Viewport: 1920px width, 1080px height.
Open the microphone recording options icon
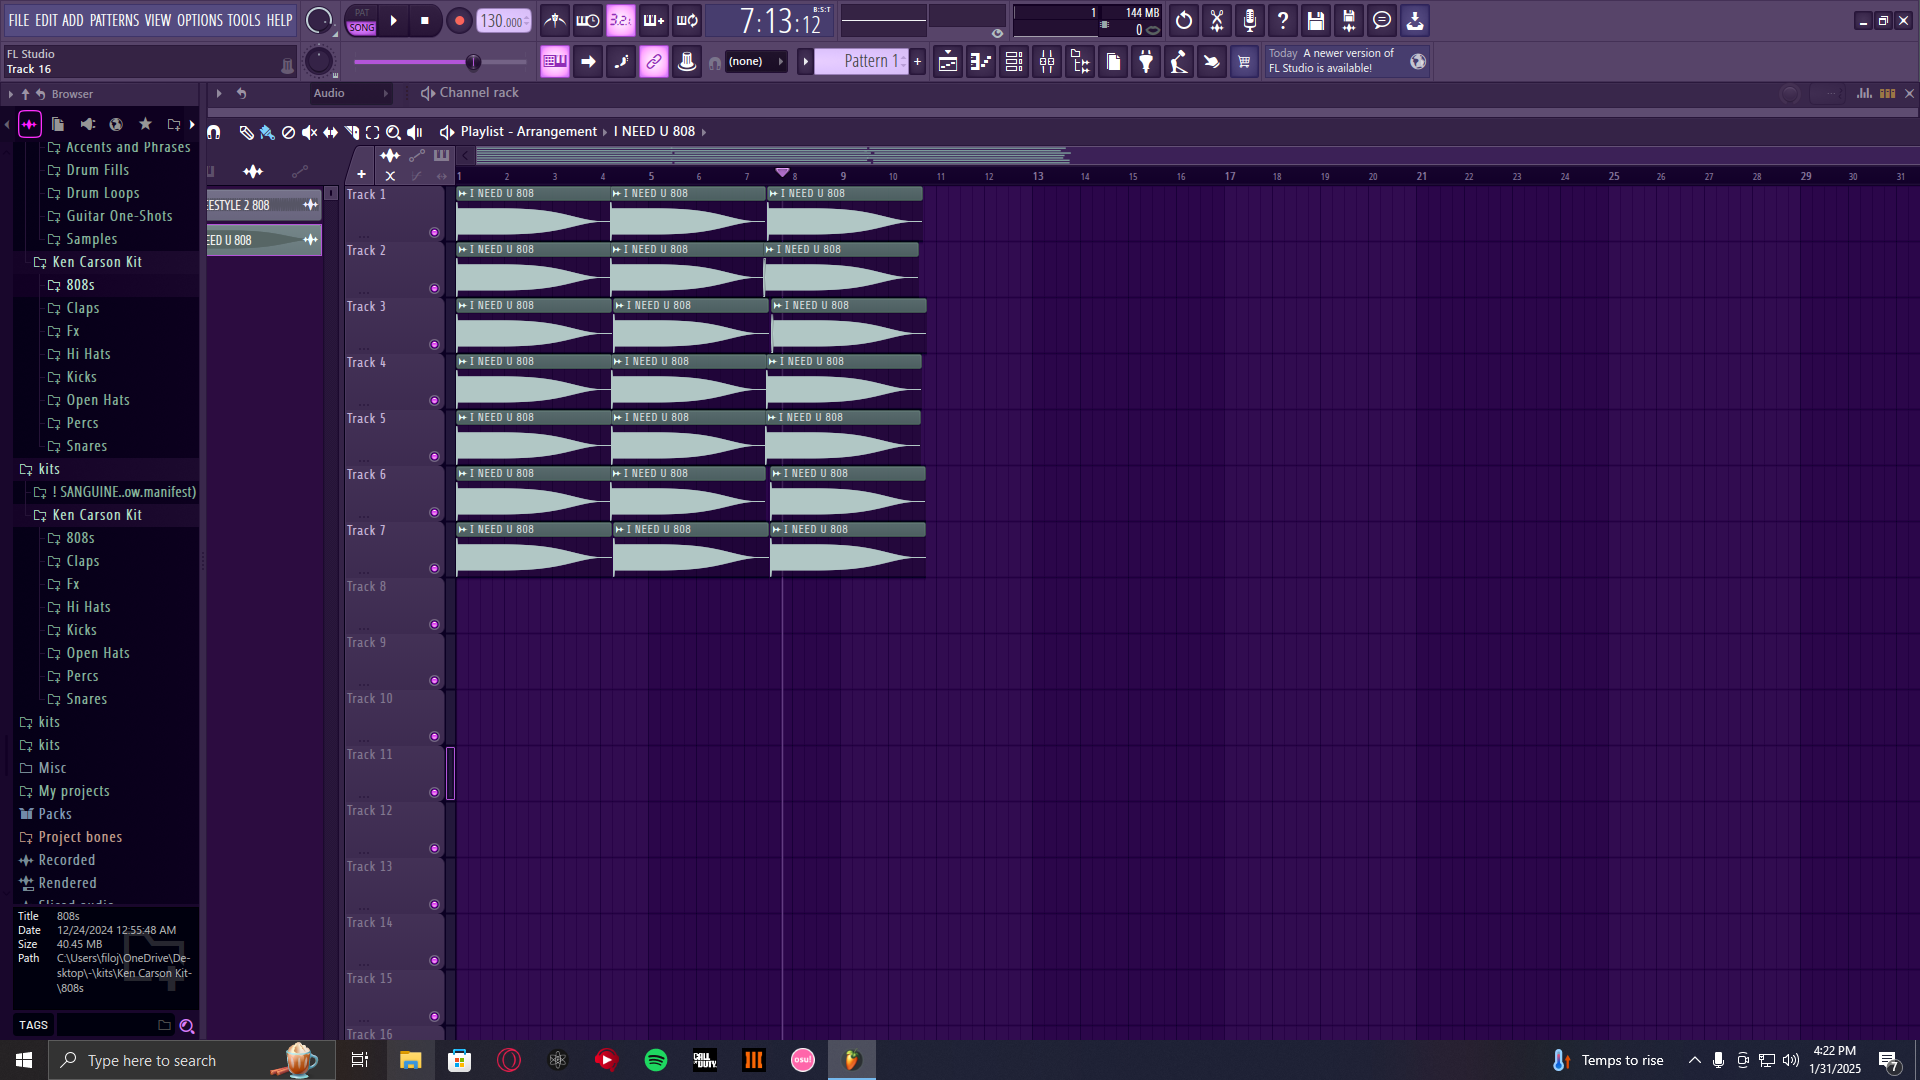tap(1250, 20)
